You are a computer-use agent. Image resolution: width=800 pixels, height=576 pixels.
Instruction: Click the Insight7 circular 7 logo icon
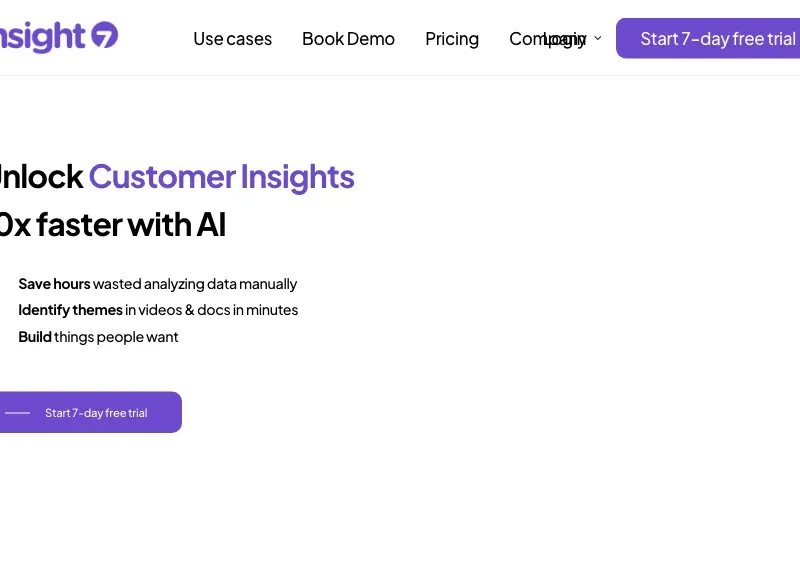pyautogui.click(x=105, y=35)
